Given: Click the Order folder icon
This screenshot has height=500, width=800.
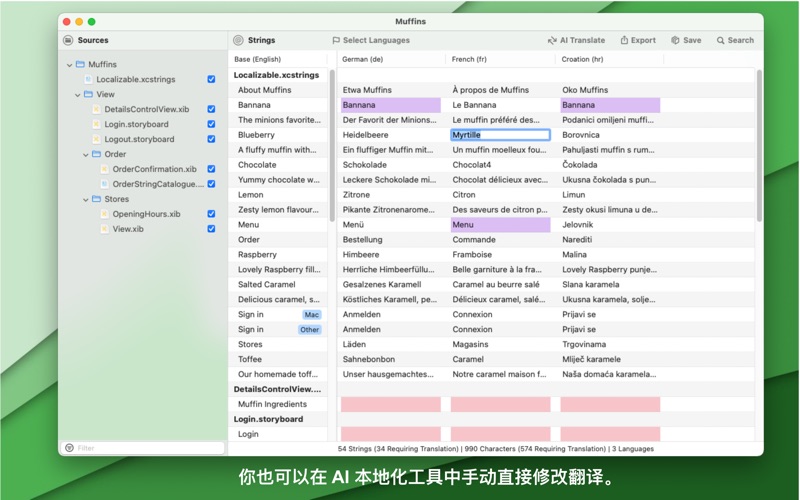Looking at the screenshot, I should coord(96,154).
